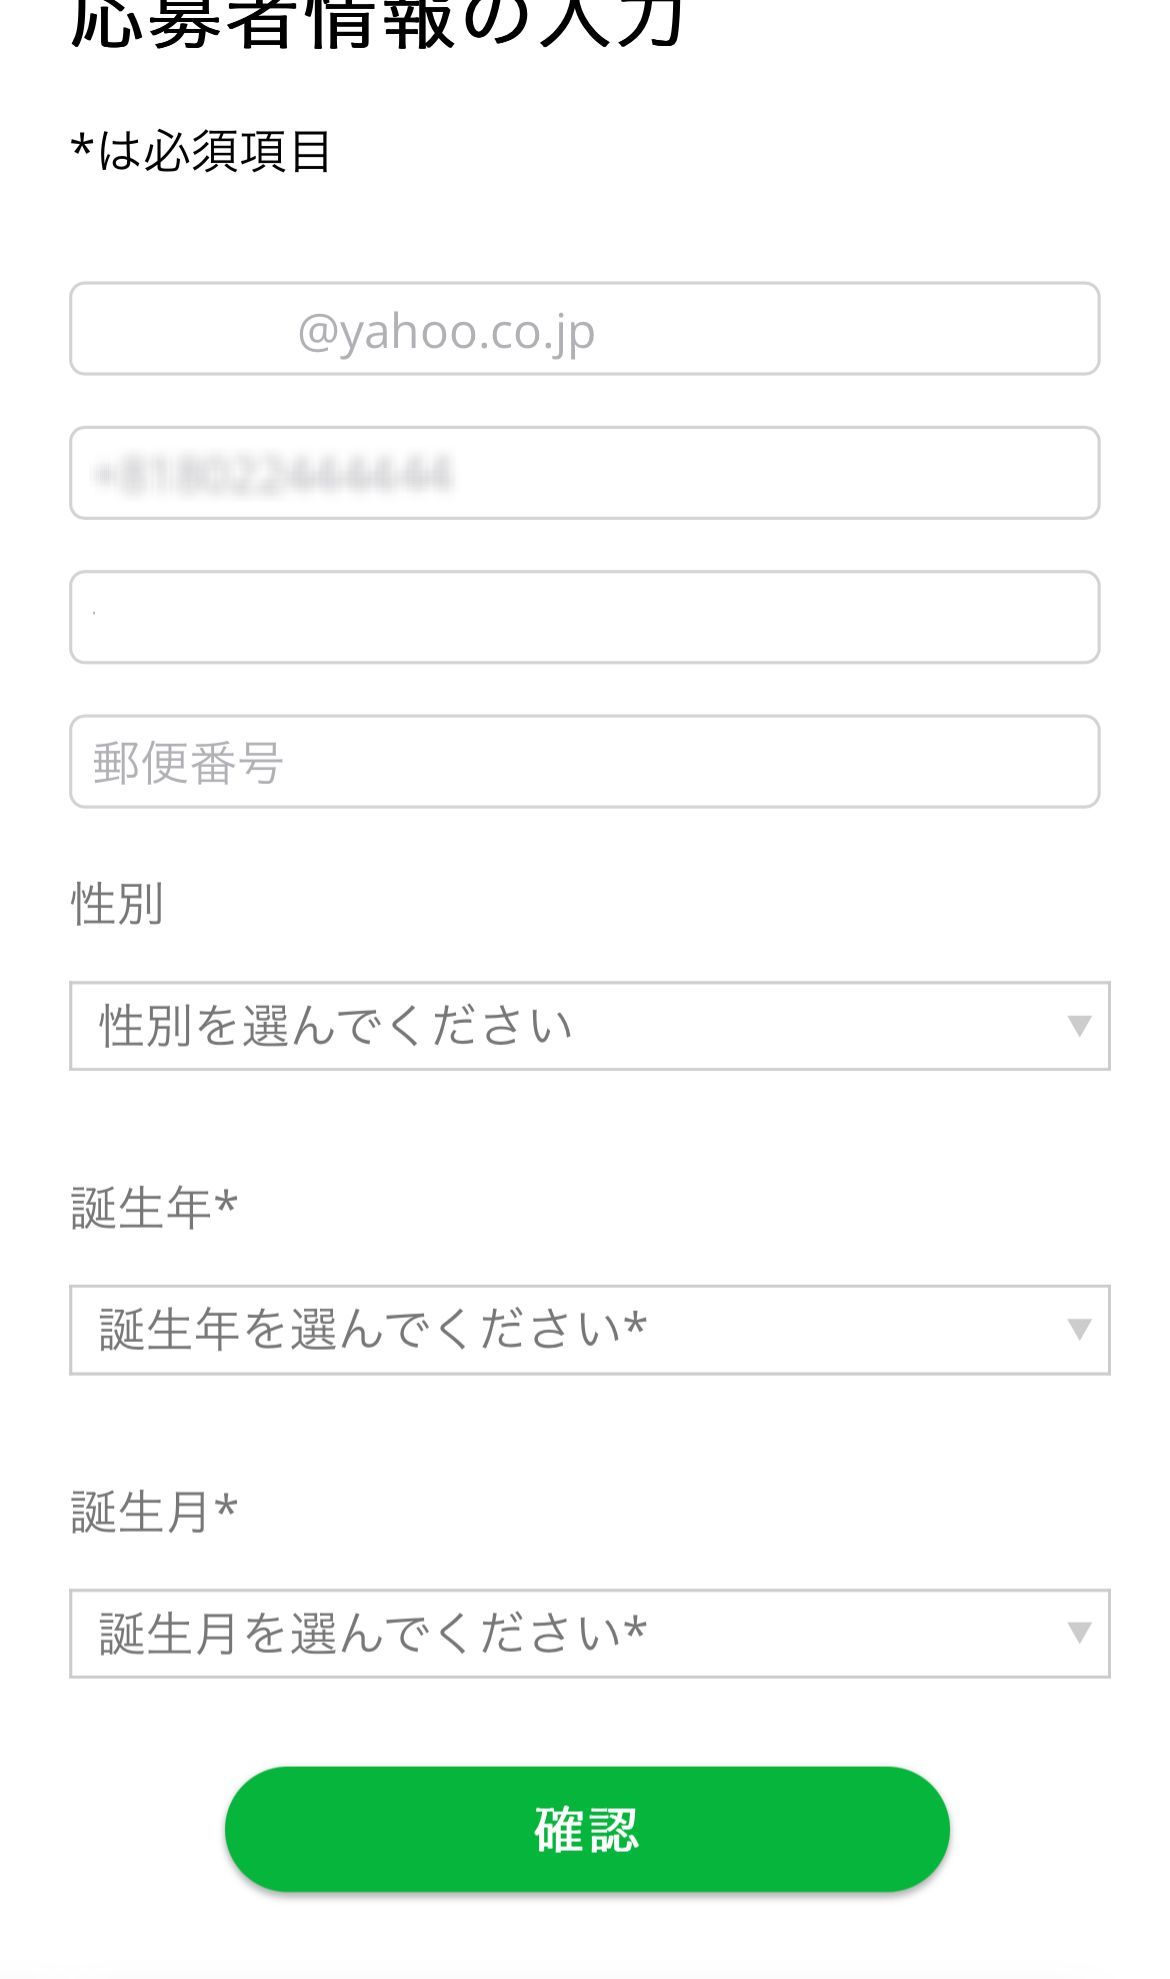Image resolution: width=1170 pixels, height=1979 pixels.
Task: Click the *は必須項目 required note
Action: click(200, 152)
